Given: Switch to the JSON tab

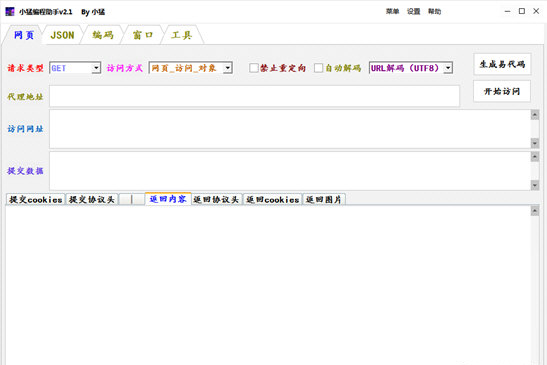Looking at the screenshot, I should (62, 35).
